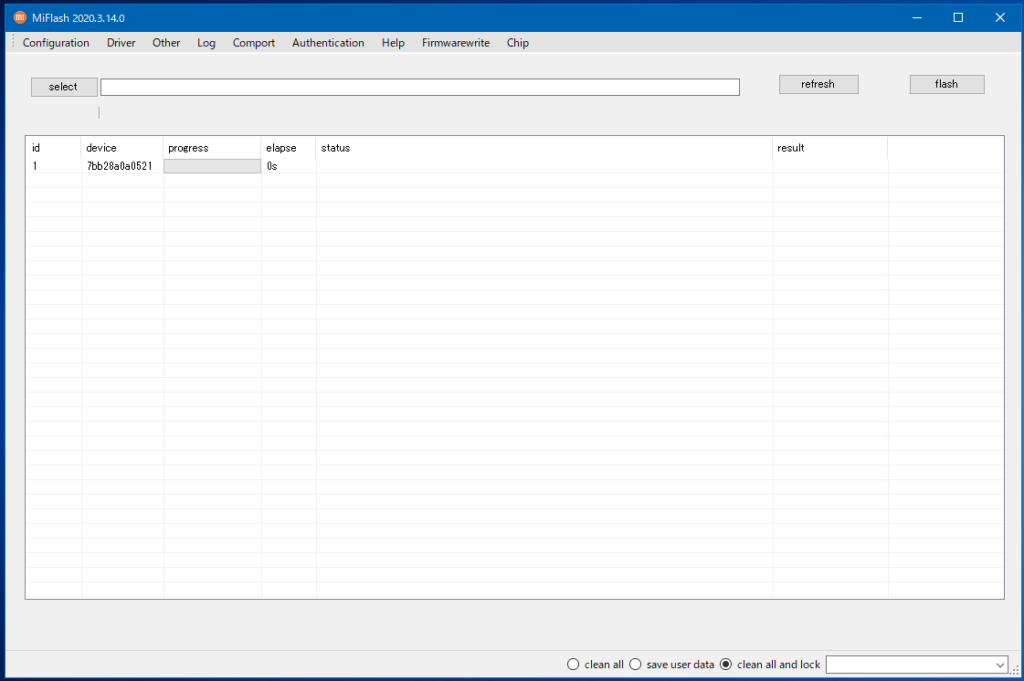Select the clean all radio option
Image resolution: width=1024 pixels, height=681 pixels.
coord(573,663)
